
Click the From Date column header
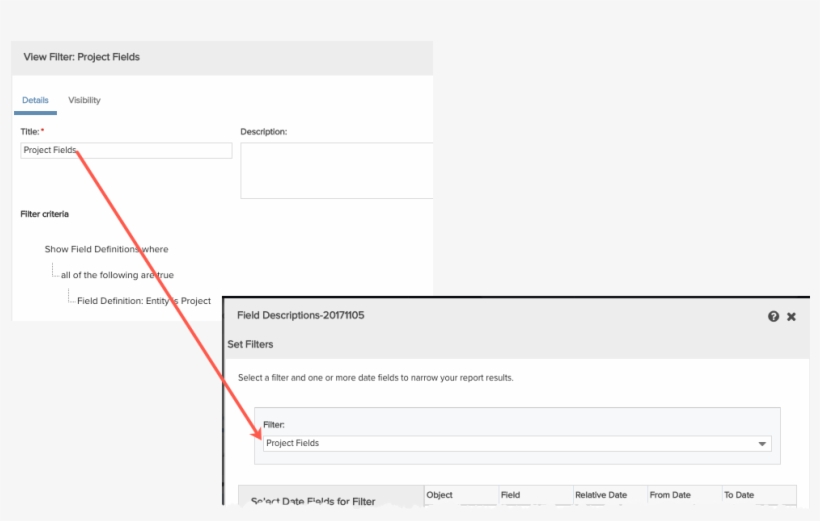coord(672,495)
